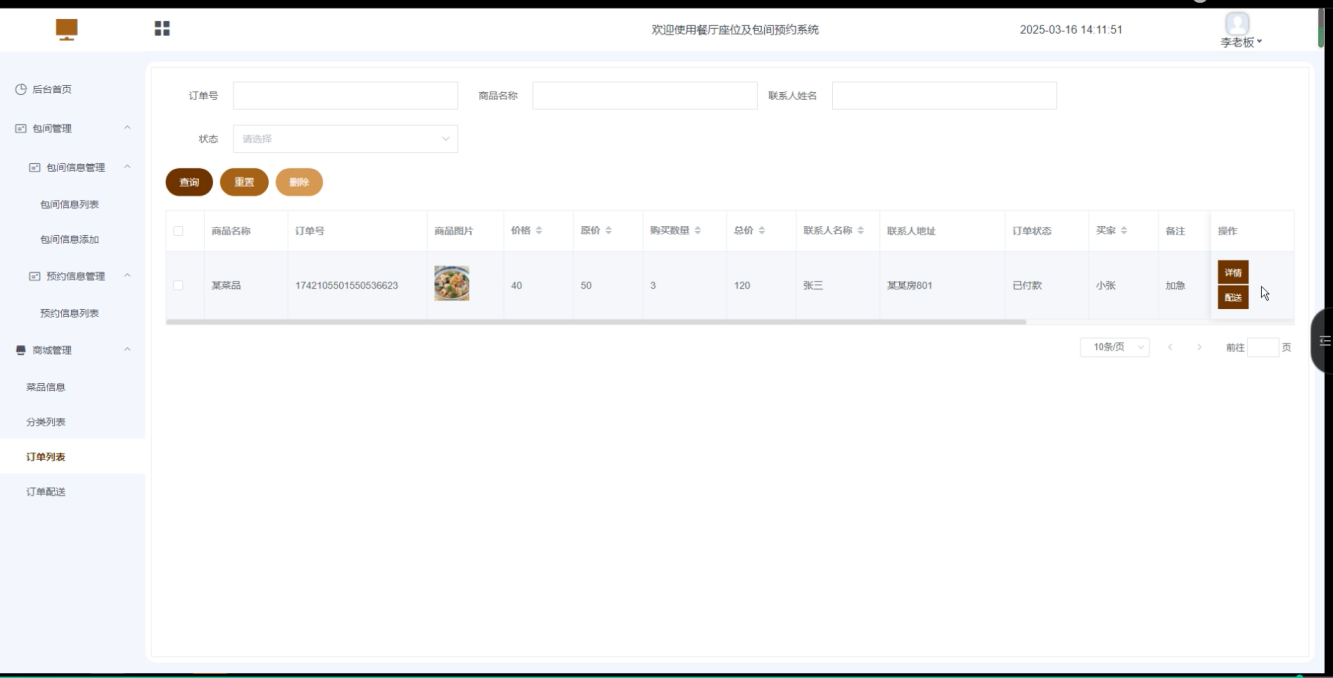Screen dimensions: 1333x678
Task: Sort by 购买数量 column sort arrows
Action: point(698,231)
